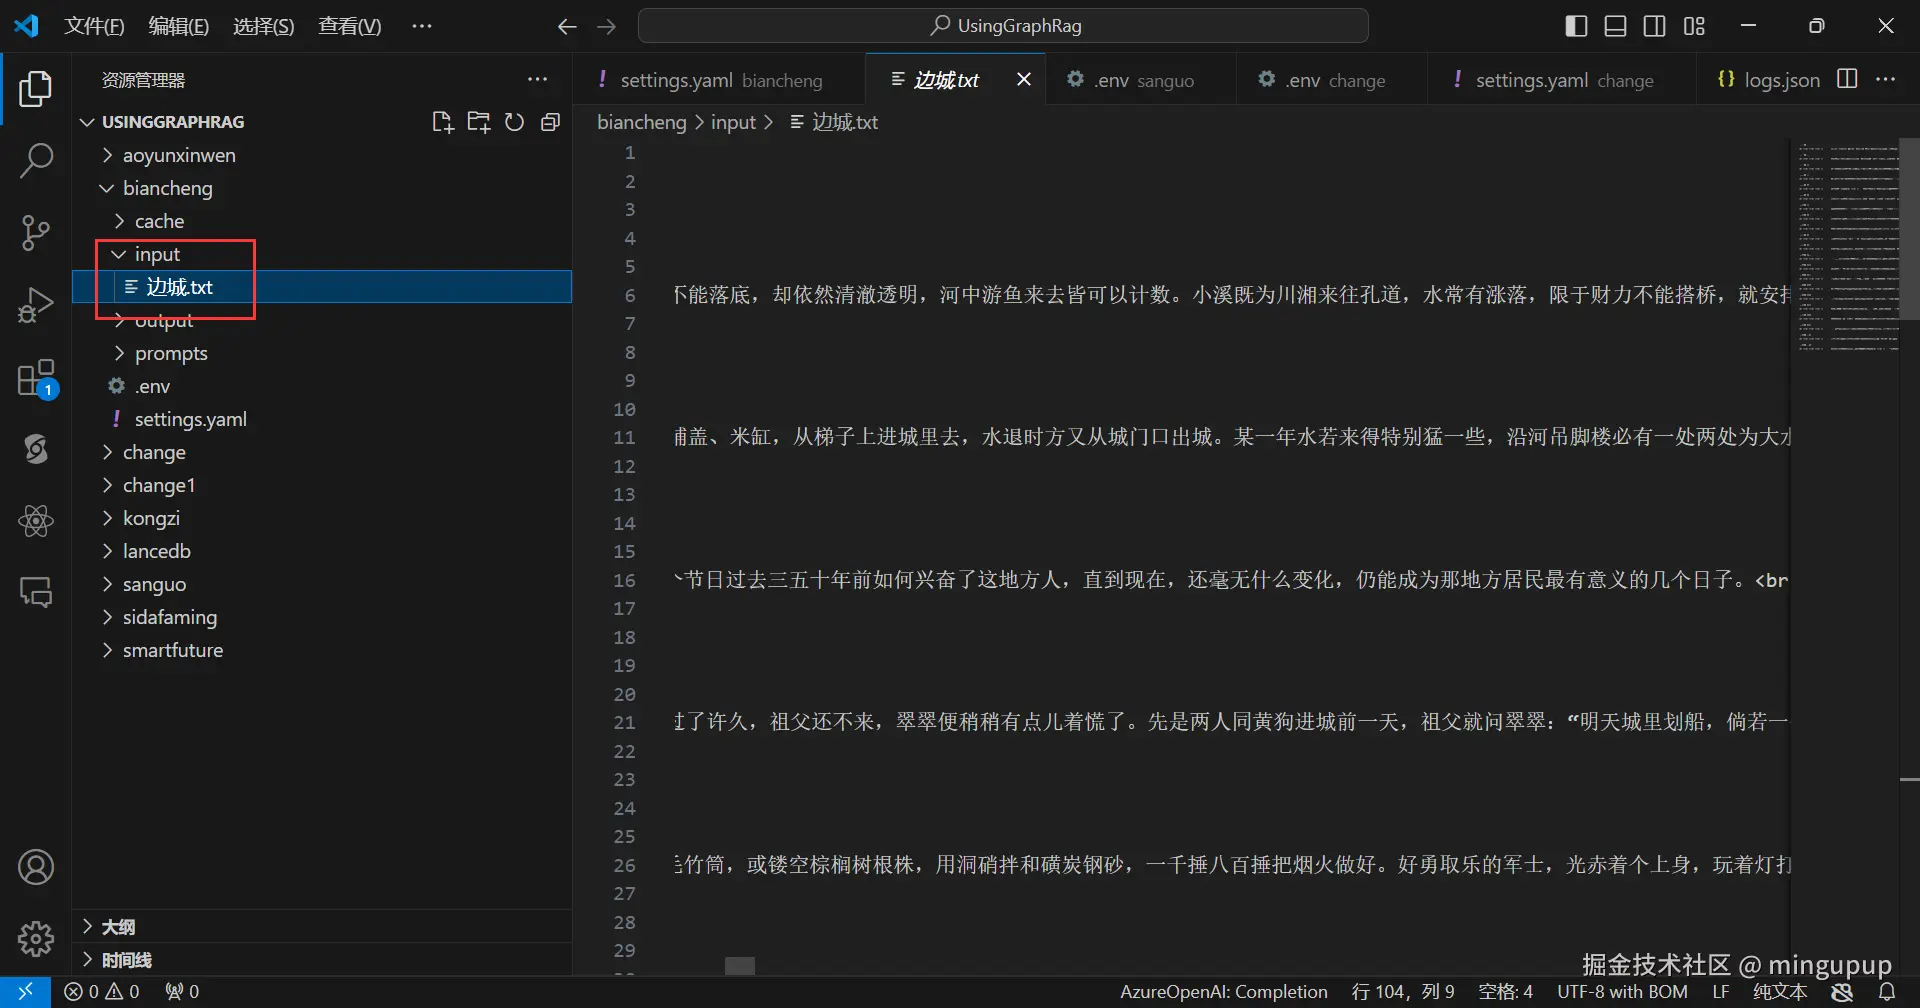Viewport: 1920px width, 1008px height.
Task: Close the 边城.txt editor tab
Action: click(x=1024, y=79)
